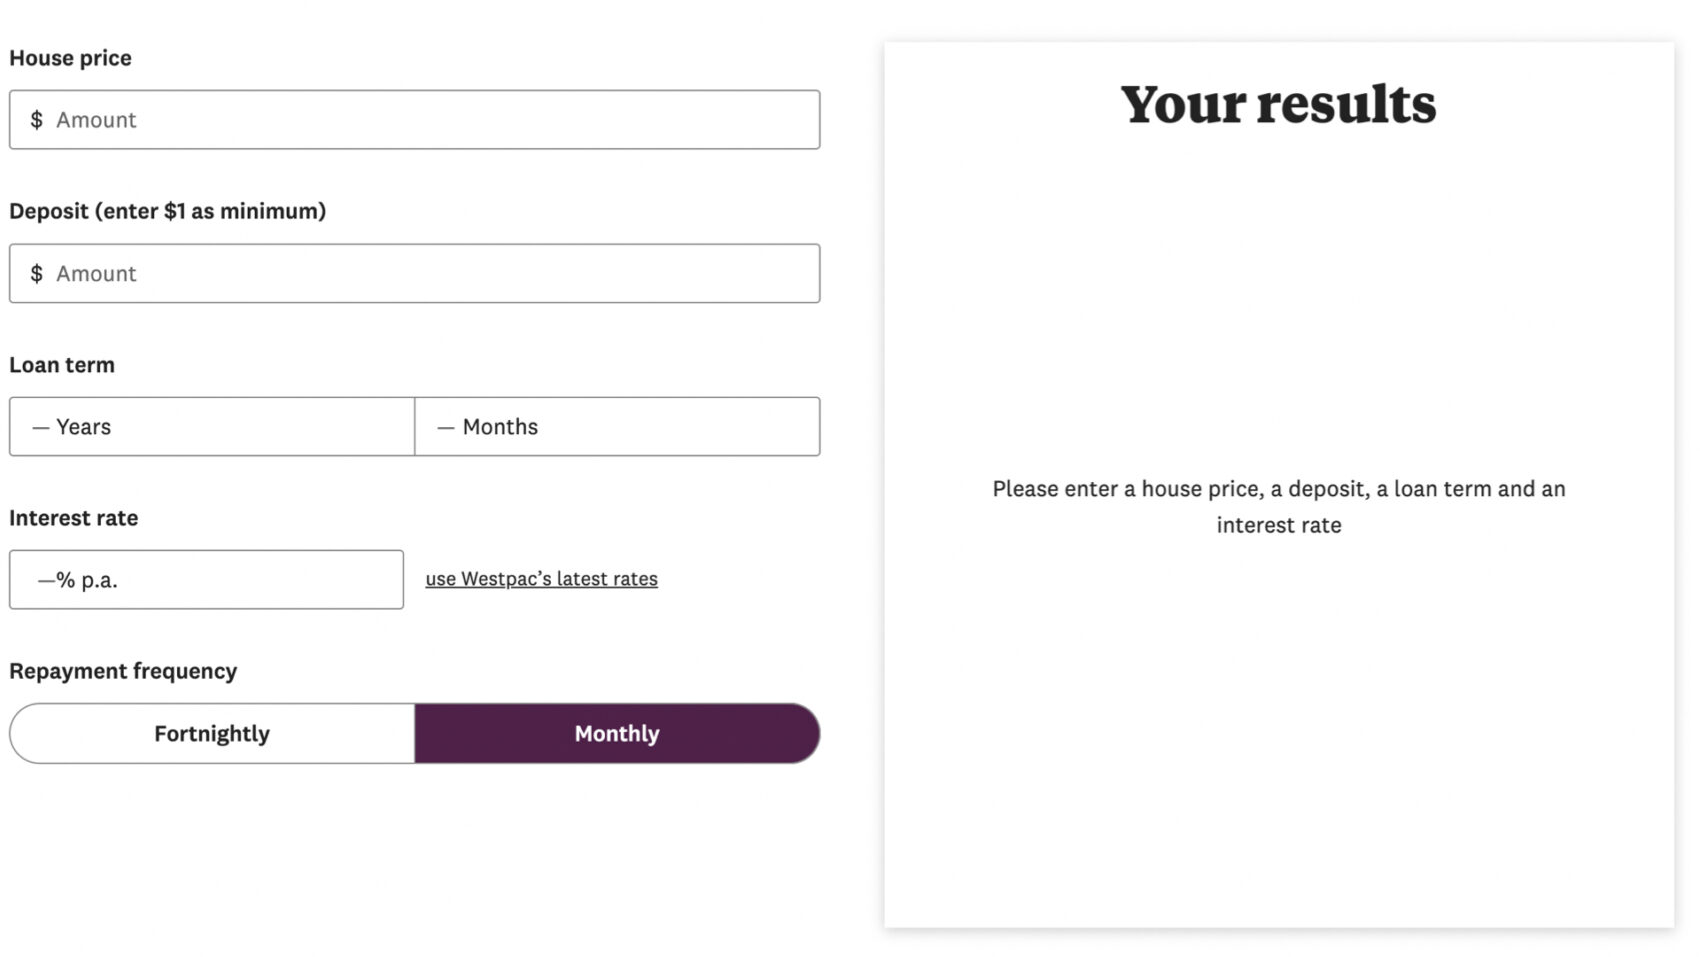The image size is (1700, 957).
Task: Click the Amount placeholder in House price
Action: tap(97, 120)
